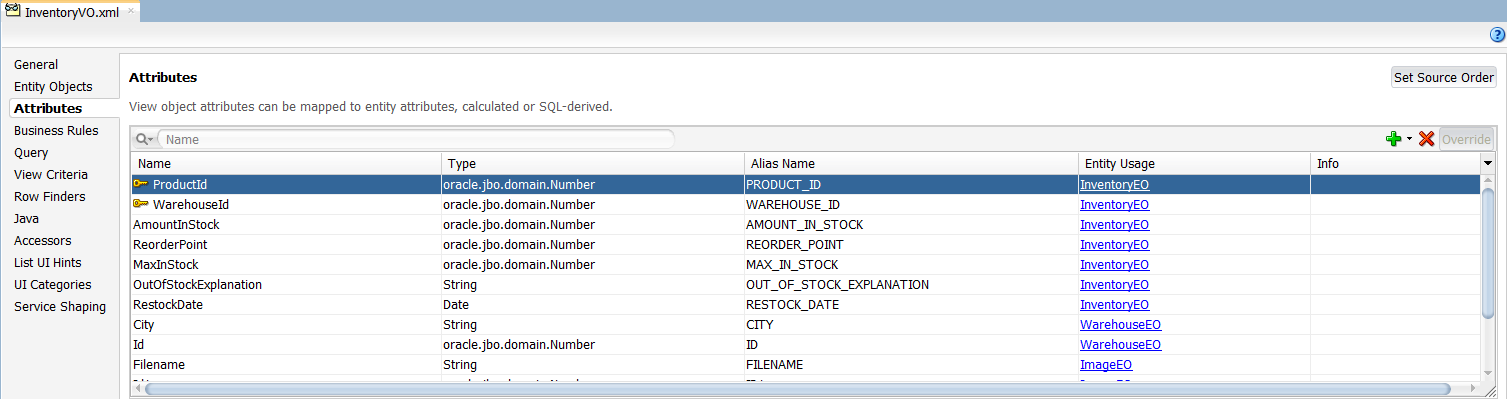Follow InventoryEO link in RestockDate row
Screen dimensions: 1507x399
coord(1114,304)
